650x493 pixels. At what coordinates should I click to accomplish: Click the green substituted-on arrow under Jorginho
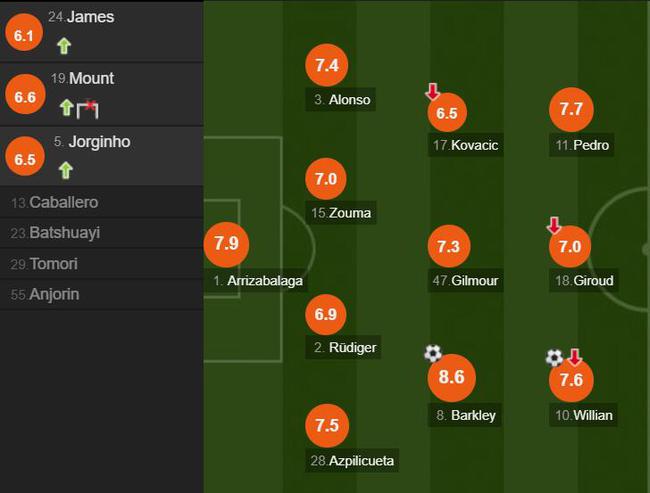click(x=65, y=170)
